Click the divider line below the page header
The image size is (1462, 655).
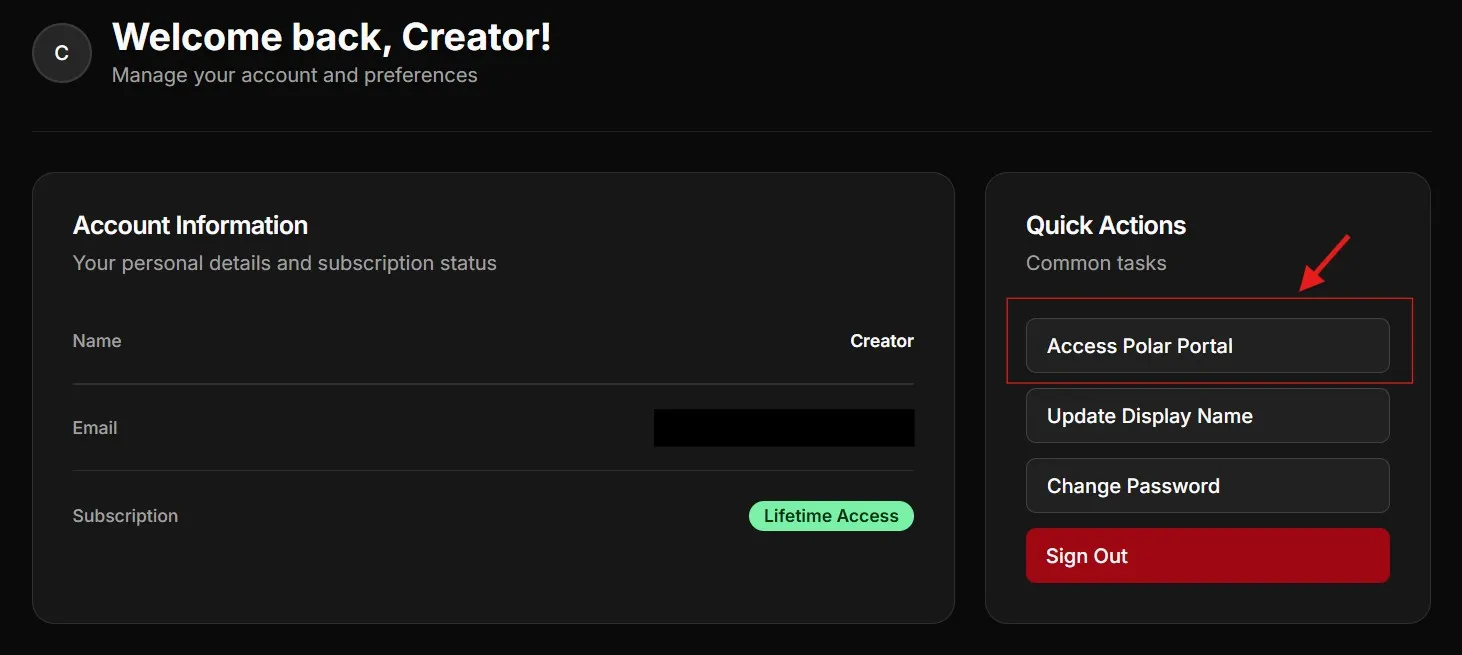(x=731, y=131)
